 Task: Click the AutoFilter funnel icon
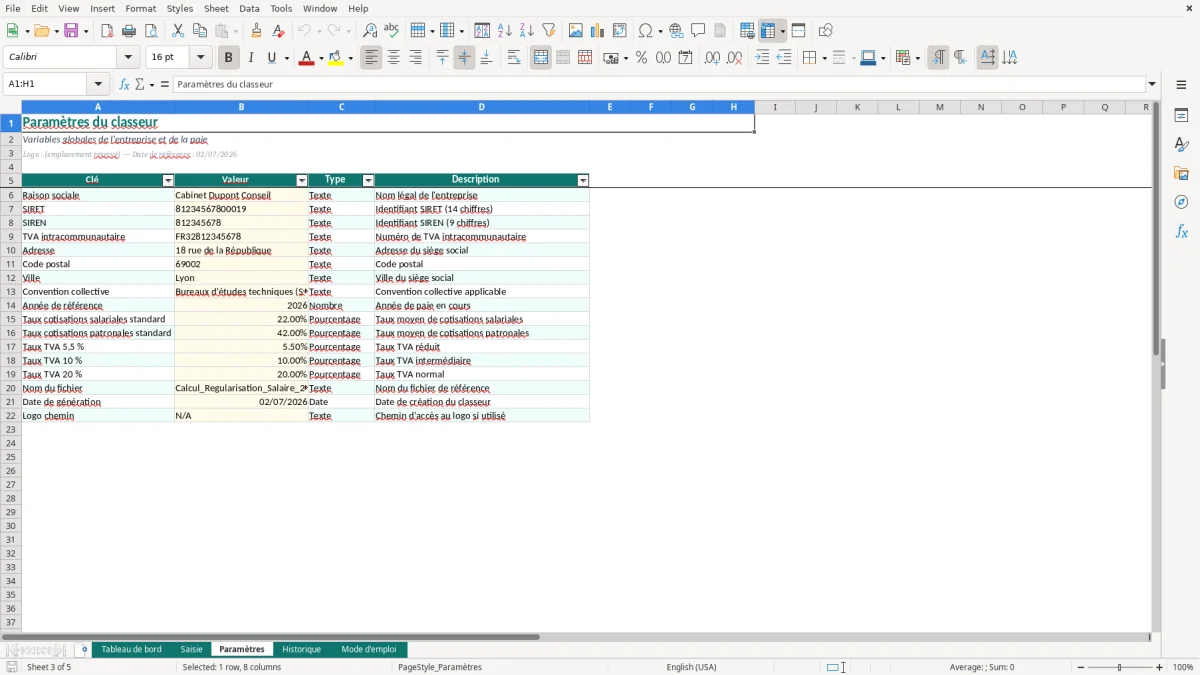tap(548, 31)
